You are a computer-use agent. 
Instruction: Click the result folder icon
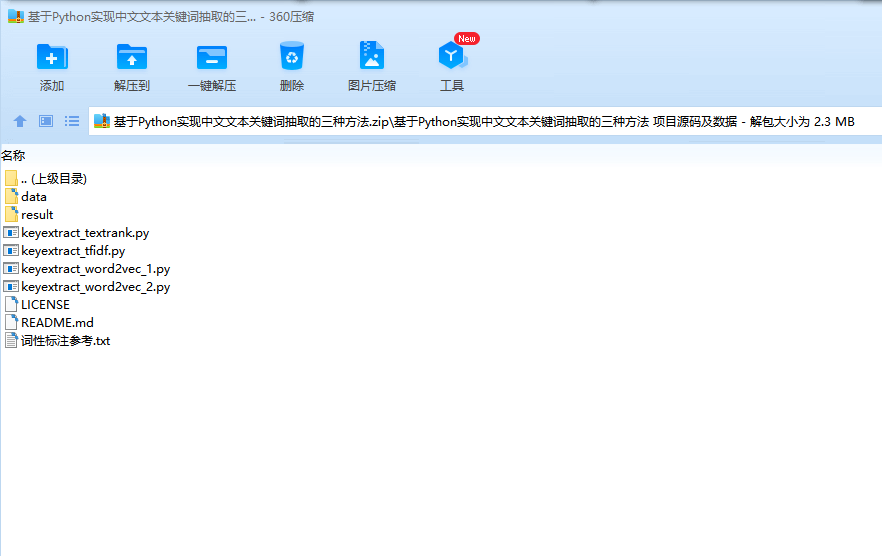click(11, 214)
